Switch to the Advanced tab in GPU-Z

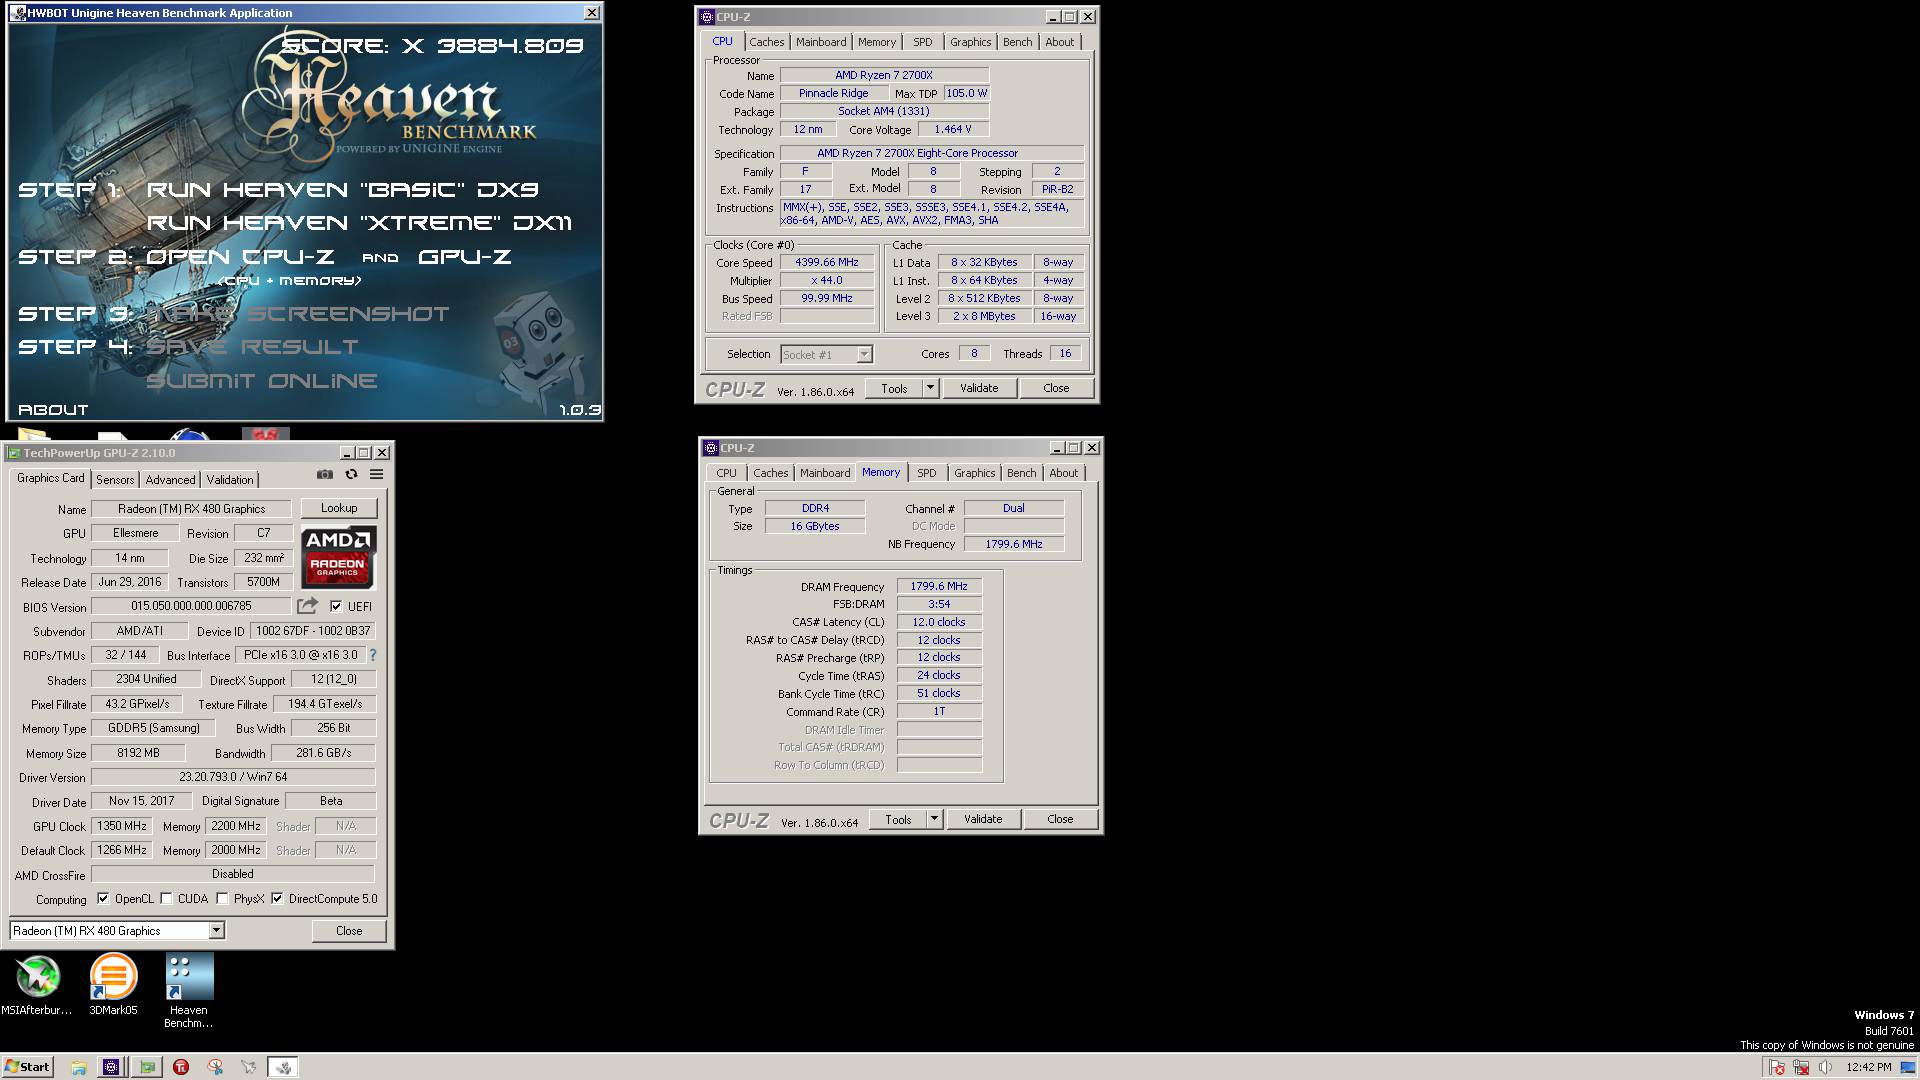pos(171,479)
